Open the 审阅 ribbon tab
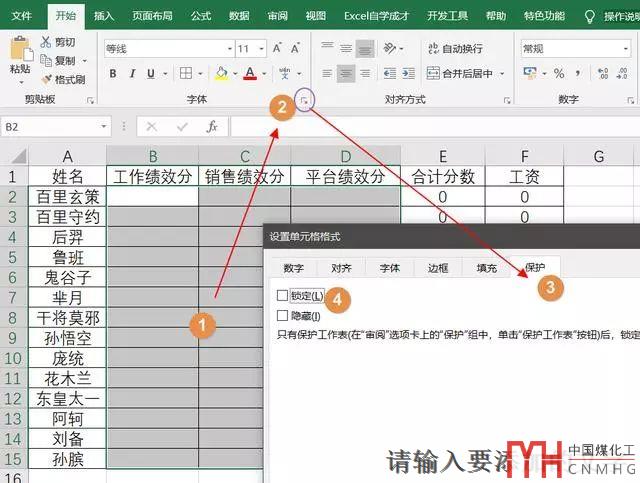640x483 pixels. click(278, 16)
